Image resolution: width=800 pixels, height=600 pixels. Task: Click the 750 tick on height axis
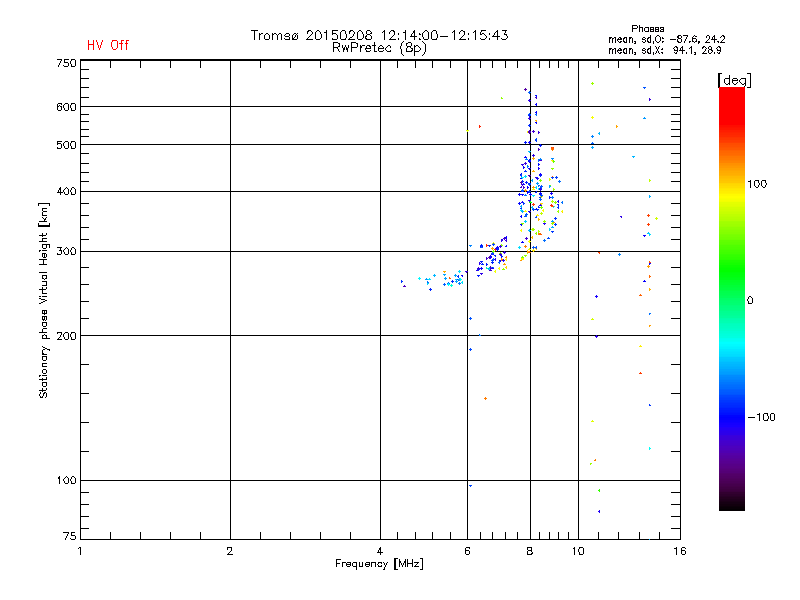pyautogui.click(x=66, y=63)
